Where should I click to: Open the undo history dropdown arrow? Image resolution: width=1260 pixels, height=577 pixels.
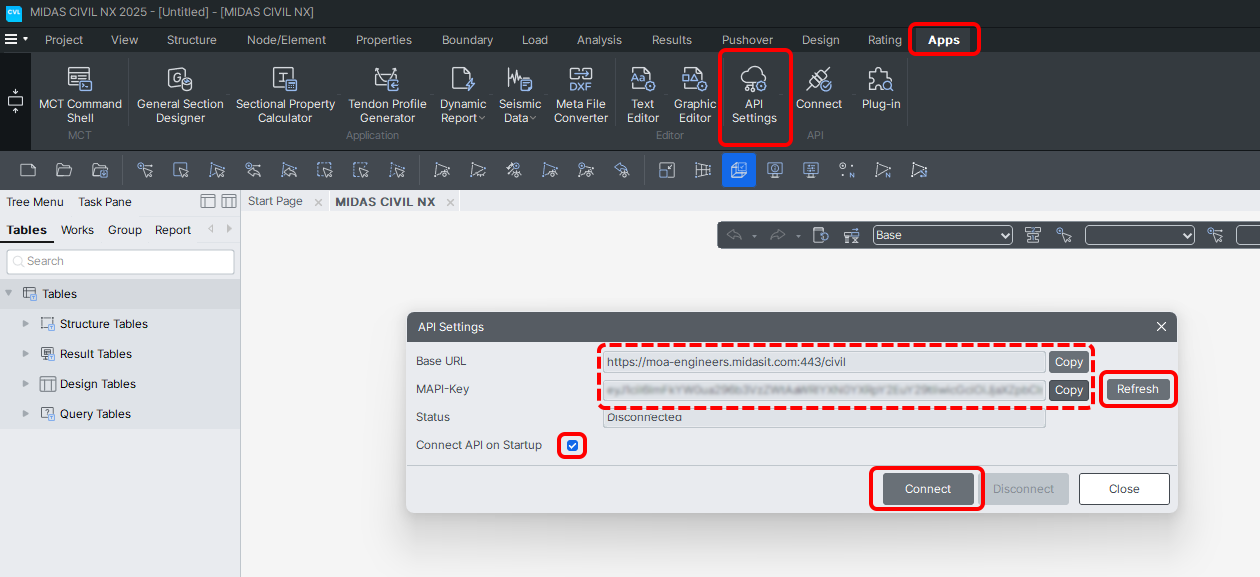[754, 236]
